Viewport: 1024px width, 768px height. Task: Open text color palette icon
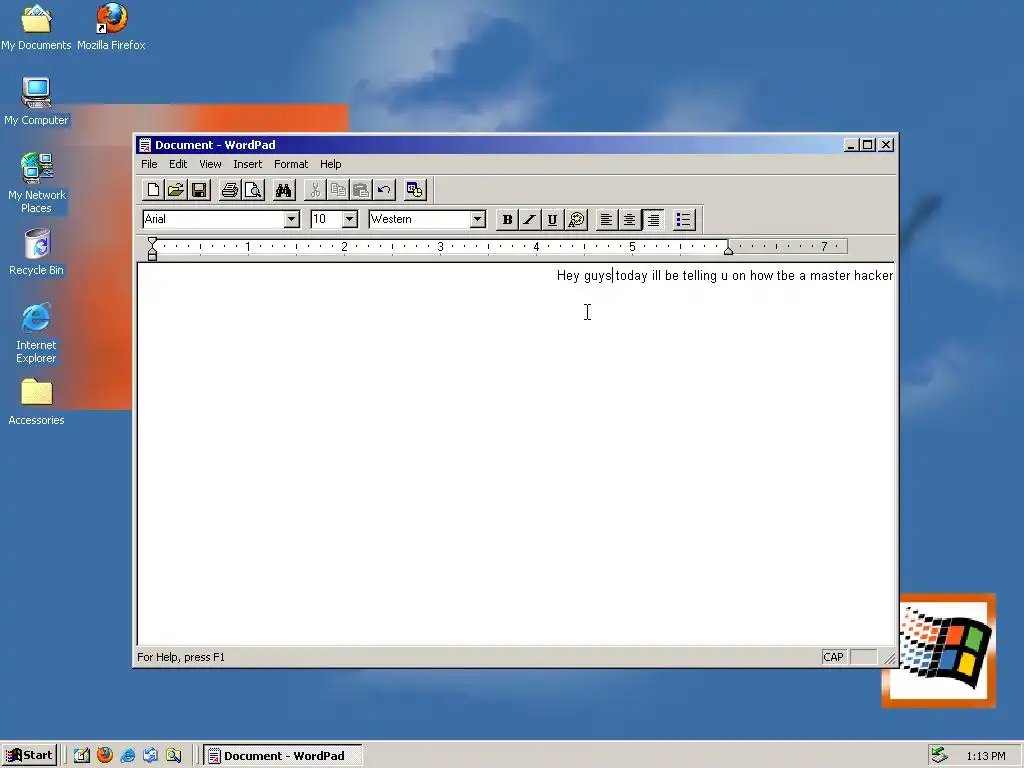(x=576, y=219)
